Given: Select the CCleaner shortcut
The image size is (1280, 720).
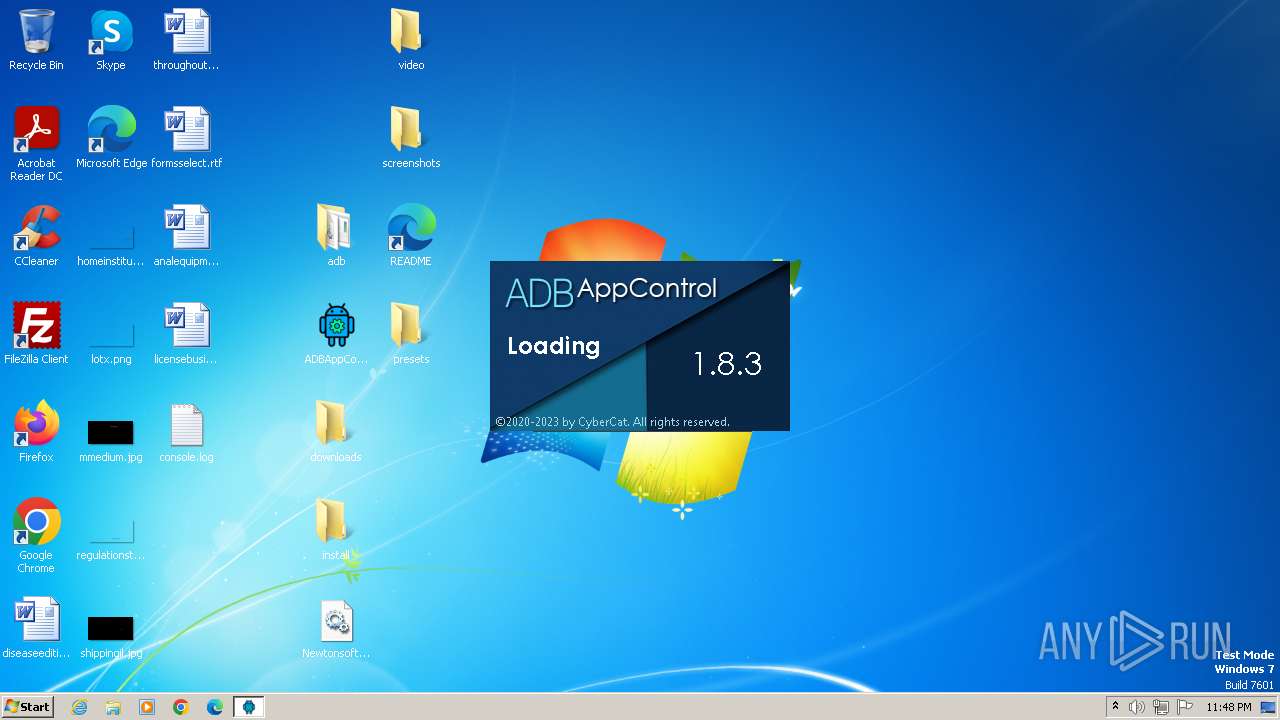Looking at the screenshot, I should pyautogui.click(x=36, y=236).
